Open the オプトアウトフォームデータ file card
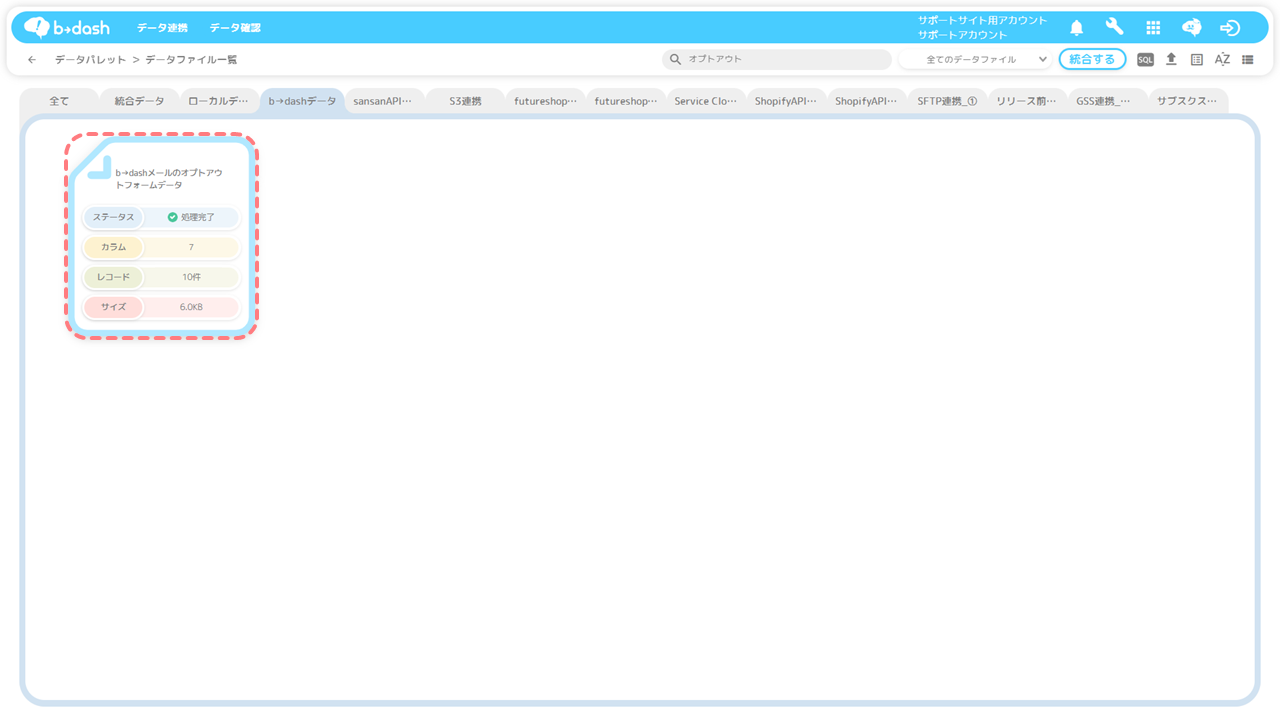The width and height of the screenshot is (1280, 720). pos(161,236)
